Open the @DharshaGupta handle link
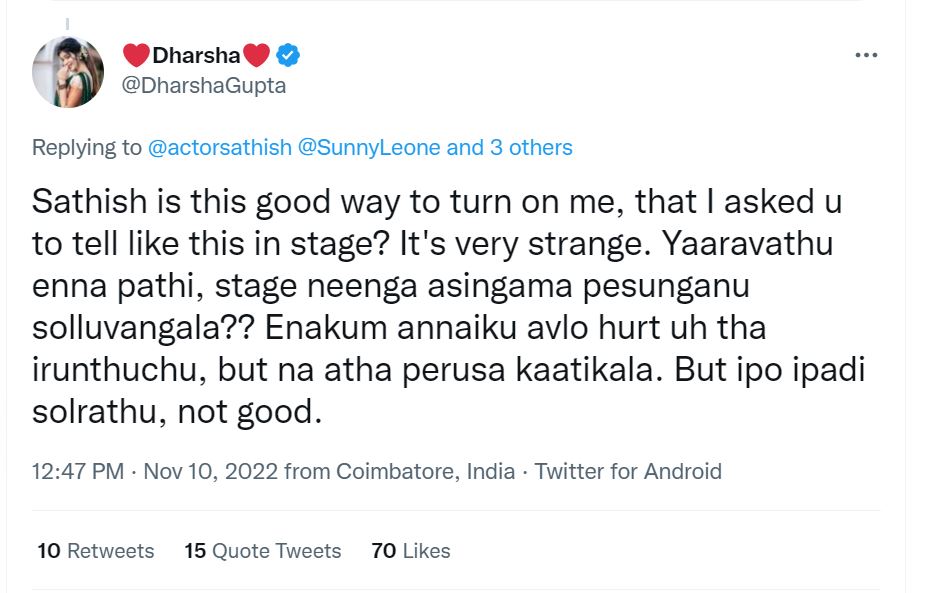Viewport: 950px width, 593px height. [x=203, y=86]
